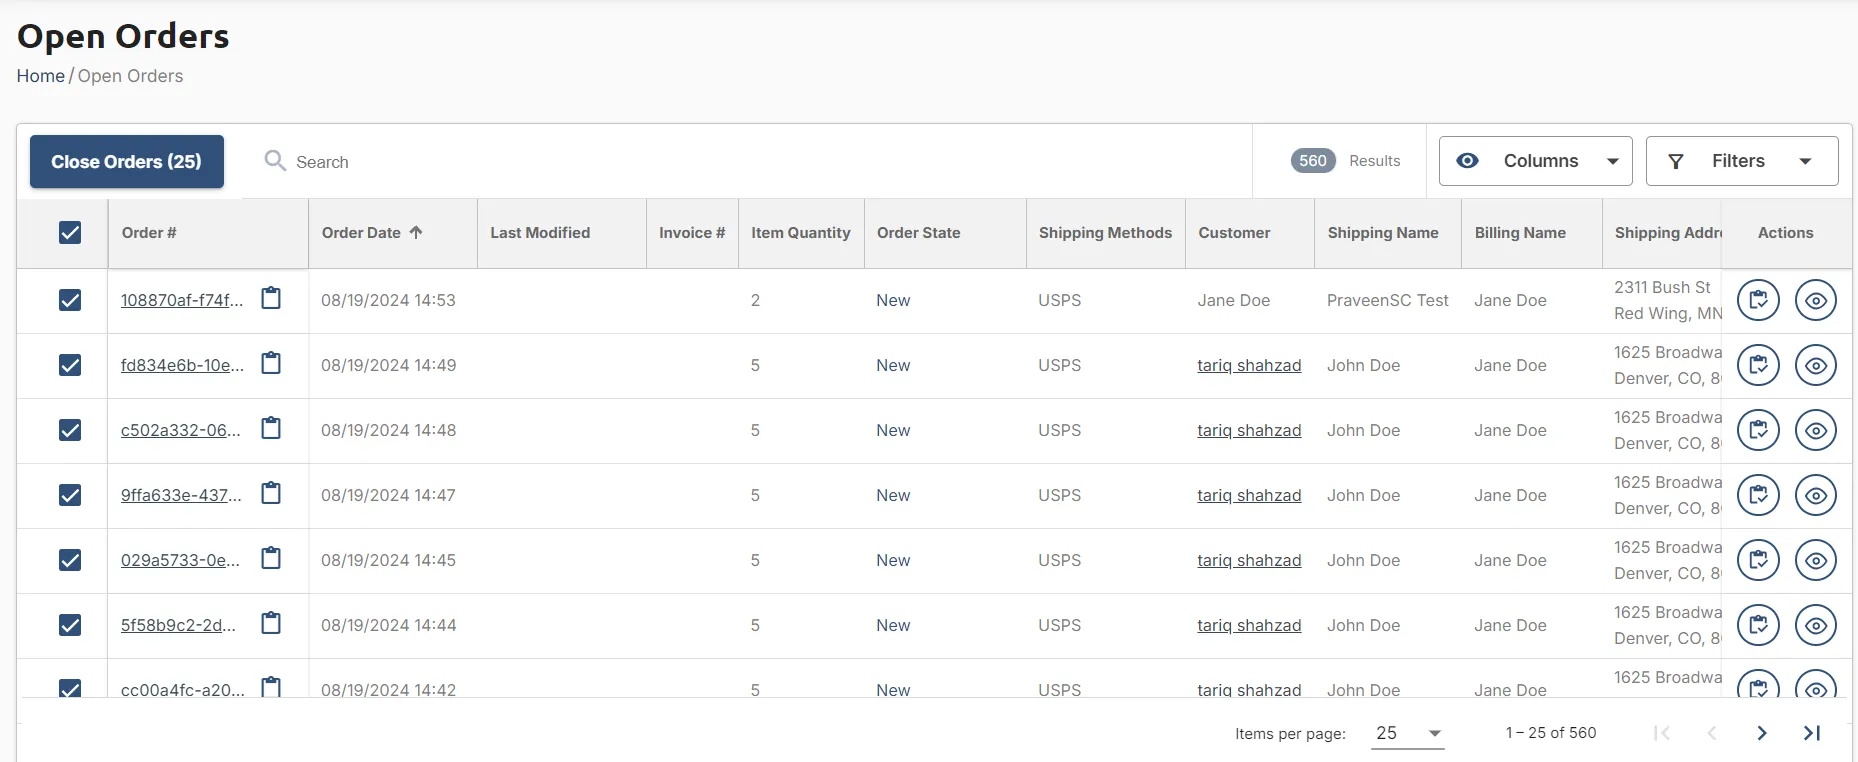Copy order ID c502a332-06 clipboard icon

pos(271,428)
